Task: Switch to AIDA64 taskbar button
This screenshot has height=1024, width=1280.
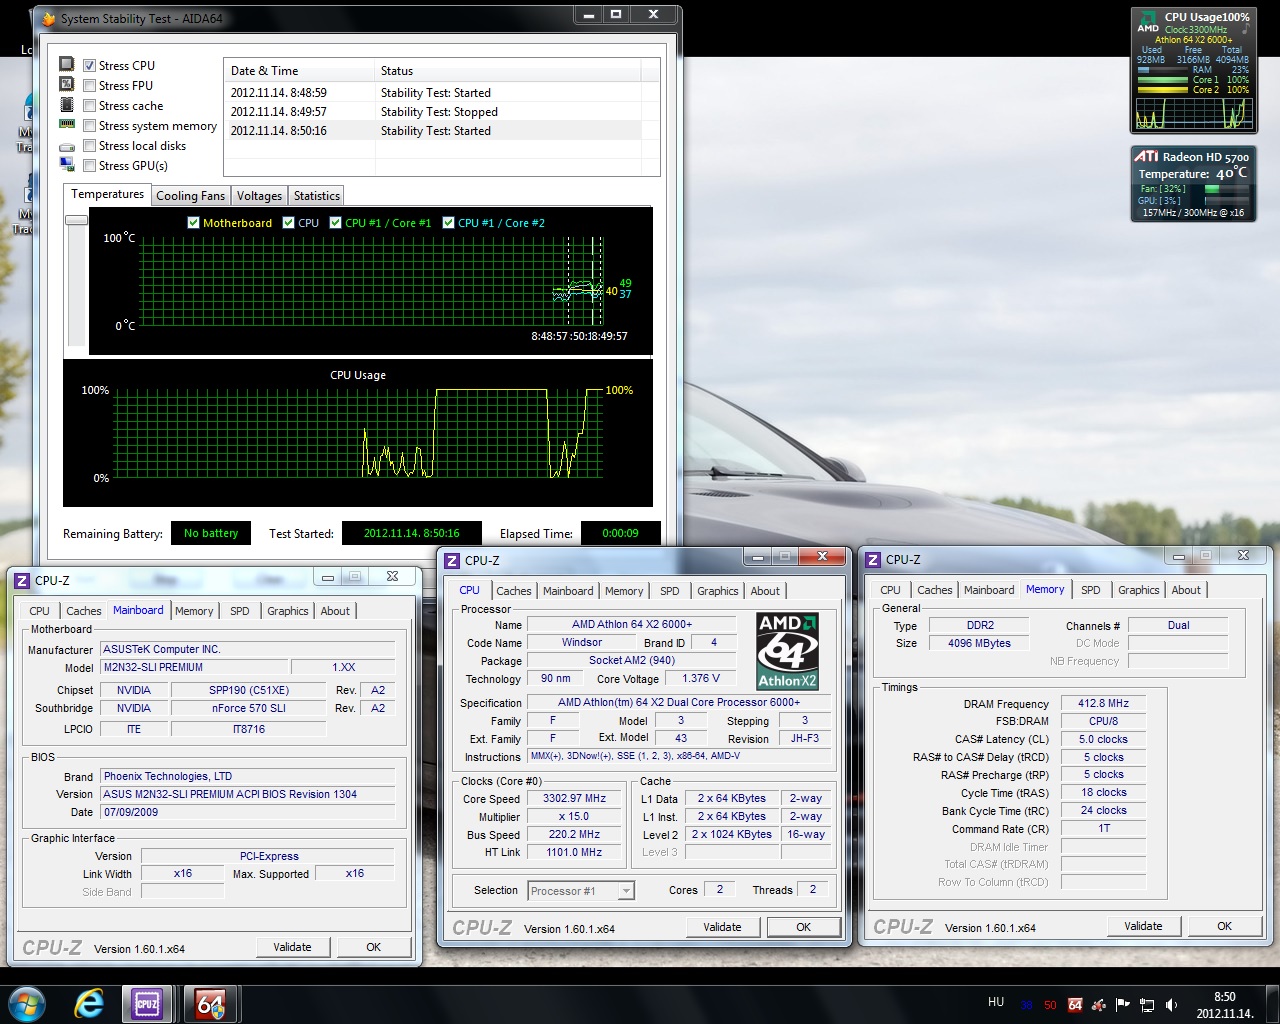Action: 211,1003
